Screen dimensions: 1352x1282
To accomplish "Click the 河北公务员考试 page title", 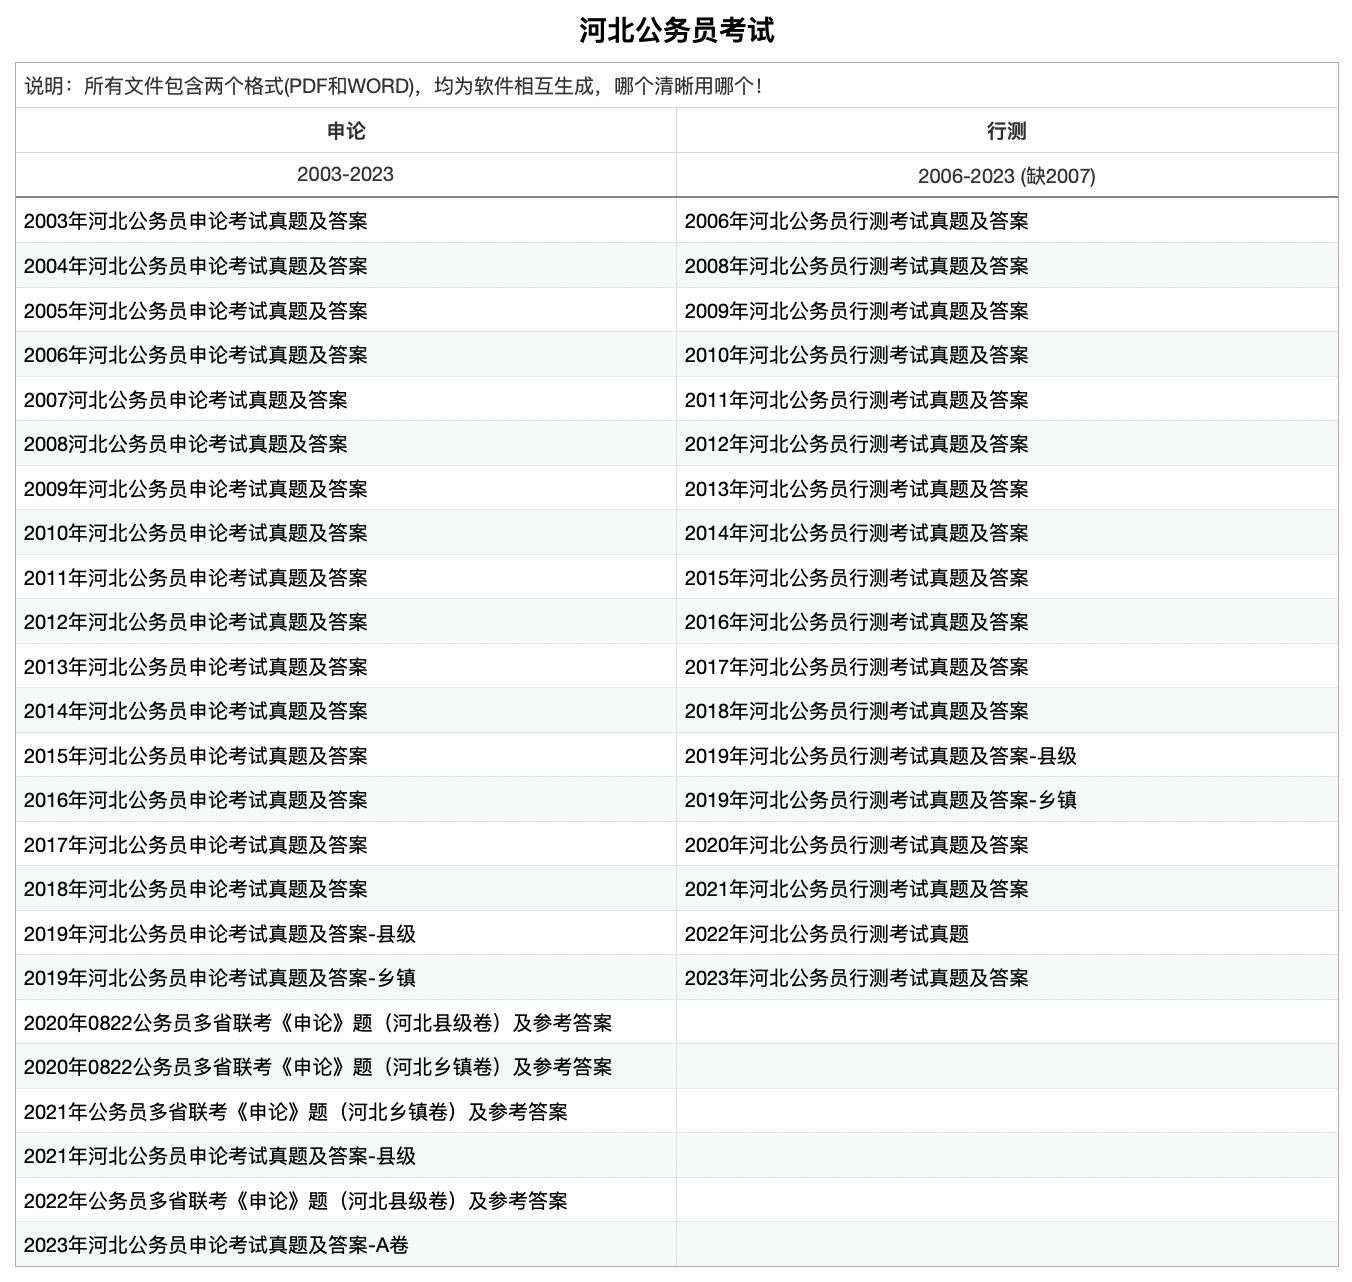I will click(x=676, y=31).
